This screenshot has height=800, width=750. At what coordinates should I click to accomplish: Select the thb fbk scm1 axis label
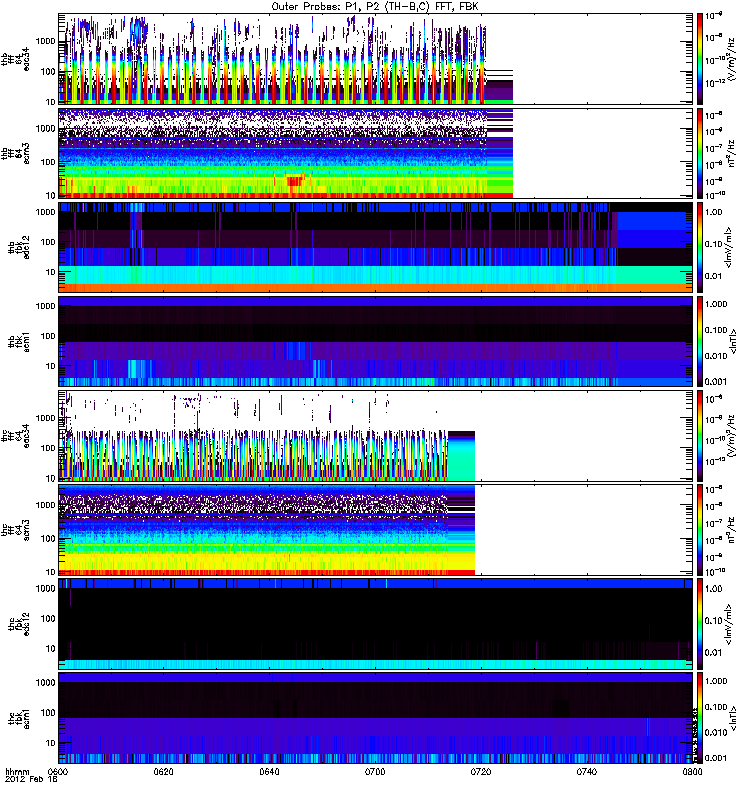coord(19,341)
